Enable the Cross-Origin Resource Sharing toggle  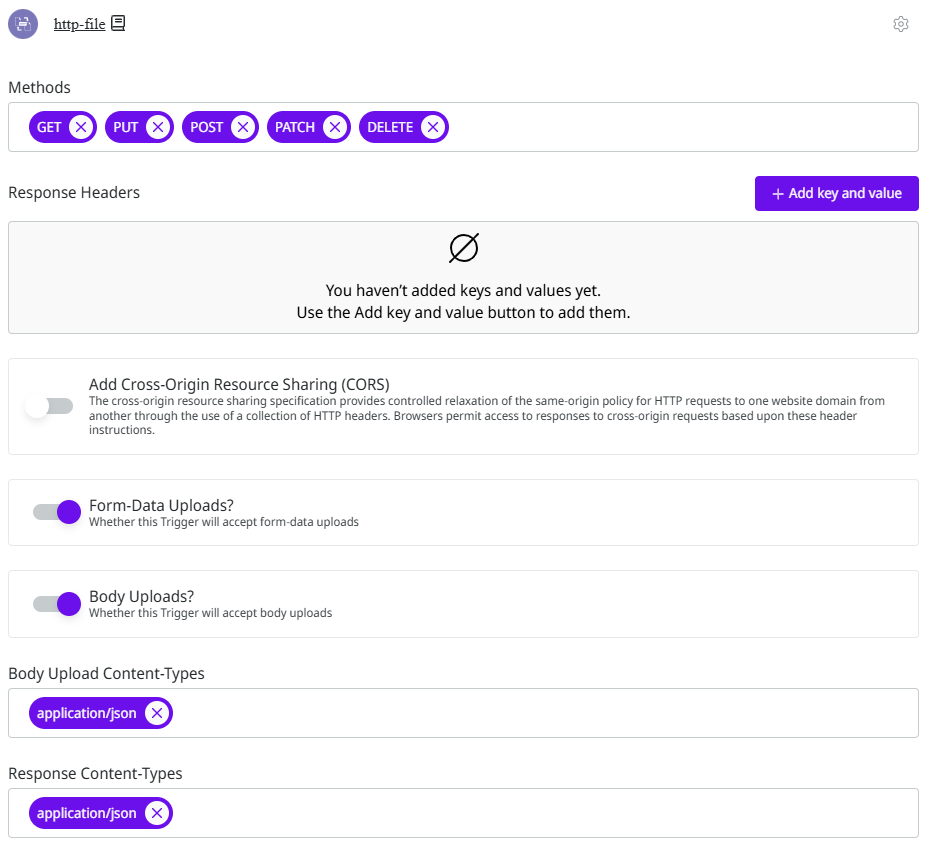(51, 406)
